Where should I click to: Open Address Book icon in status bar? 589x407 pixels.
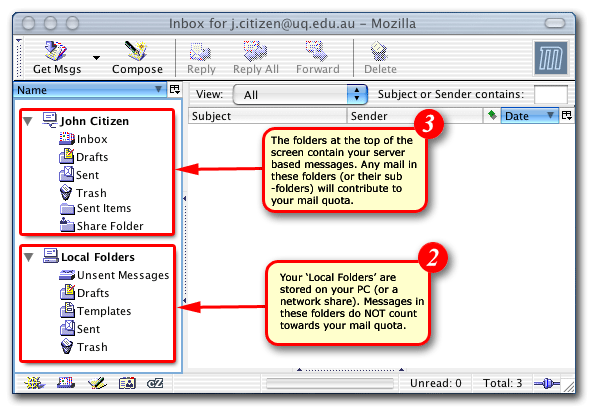pos(127,383)
